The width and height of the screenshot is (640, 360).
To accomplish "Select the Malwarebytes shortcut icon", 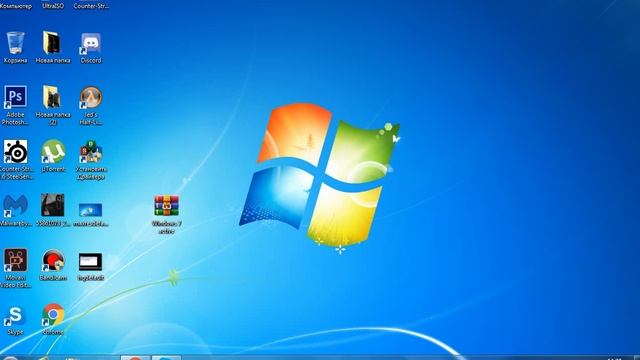I will coord(16,206).
